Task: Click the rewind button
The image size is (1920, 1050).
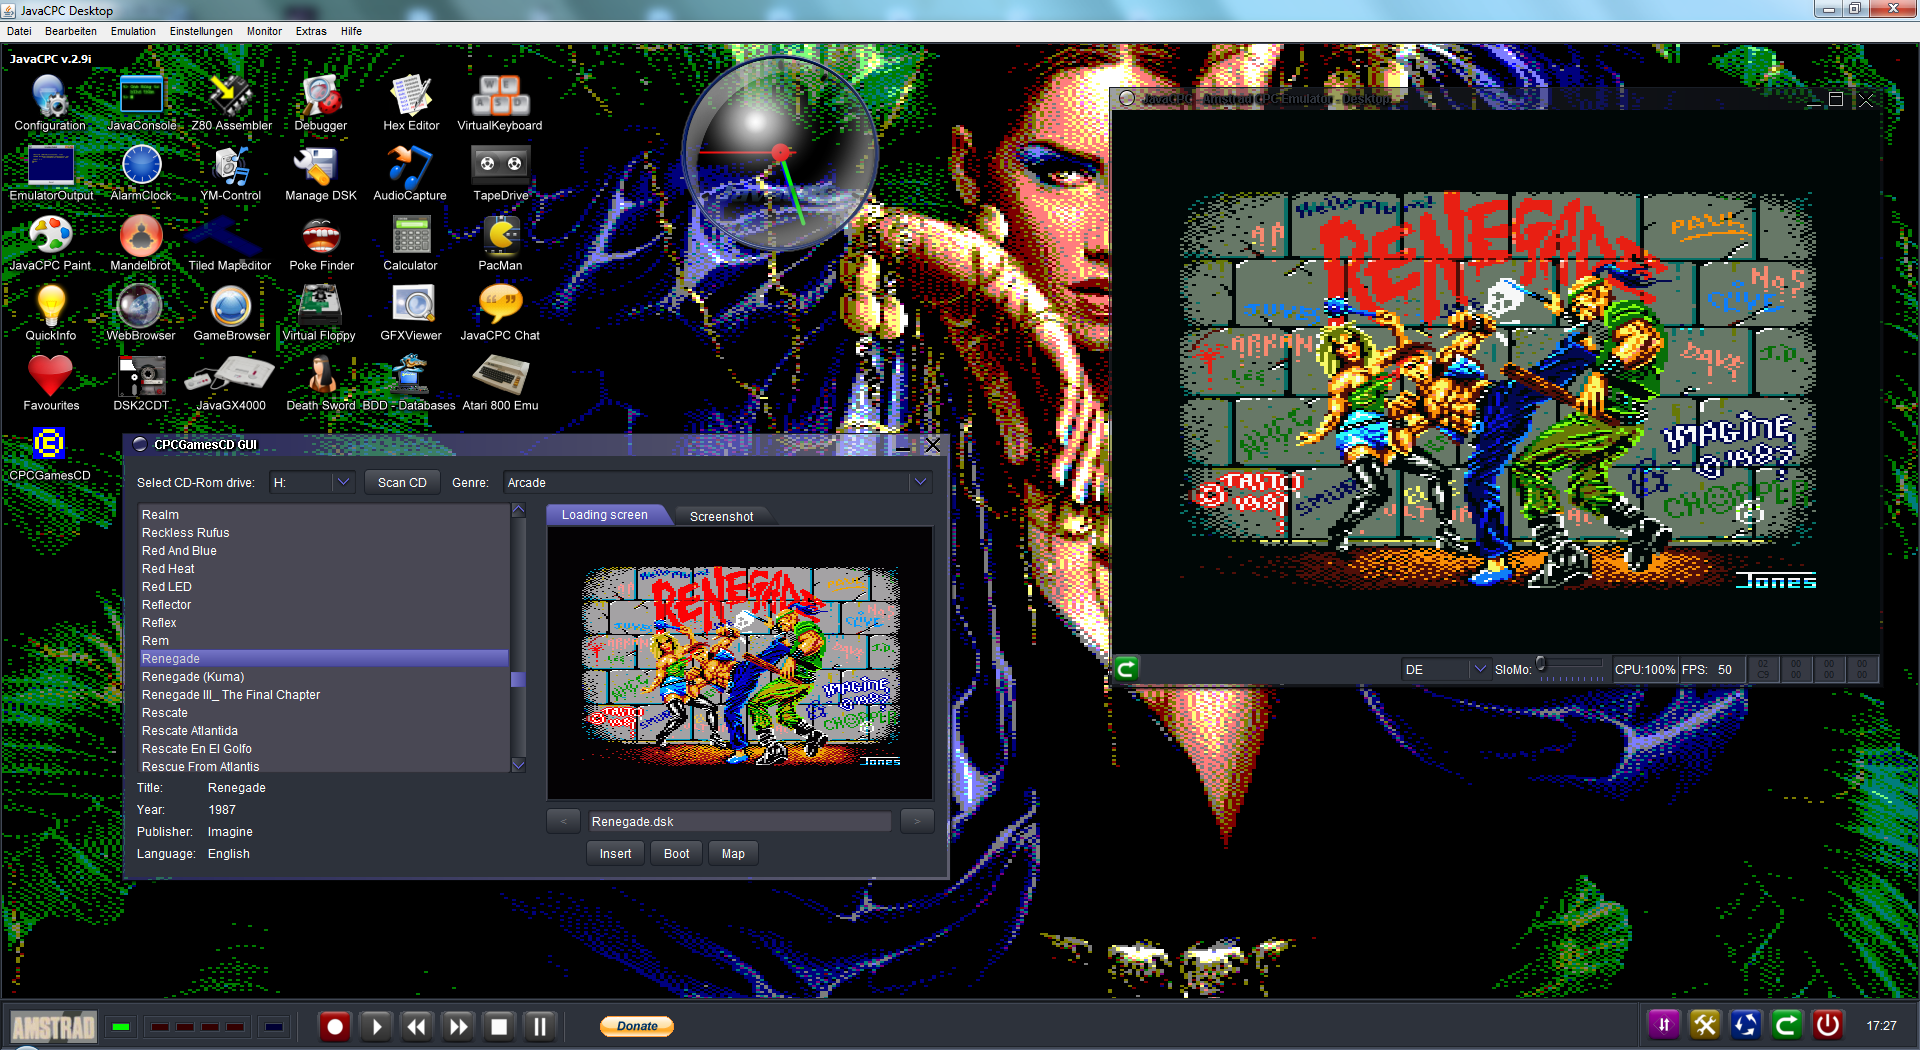Action: click(417, 1026)
